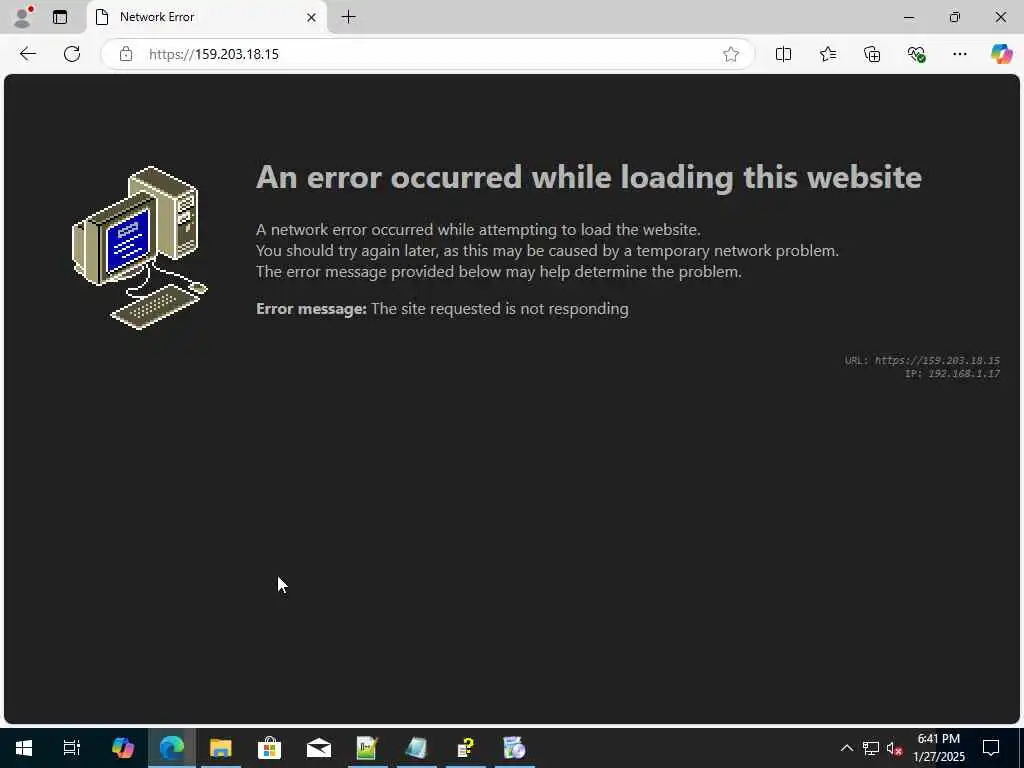View site information via the lock icon
1024x768 pixels.
click(126, 54)
